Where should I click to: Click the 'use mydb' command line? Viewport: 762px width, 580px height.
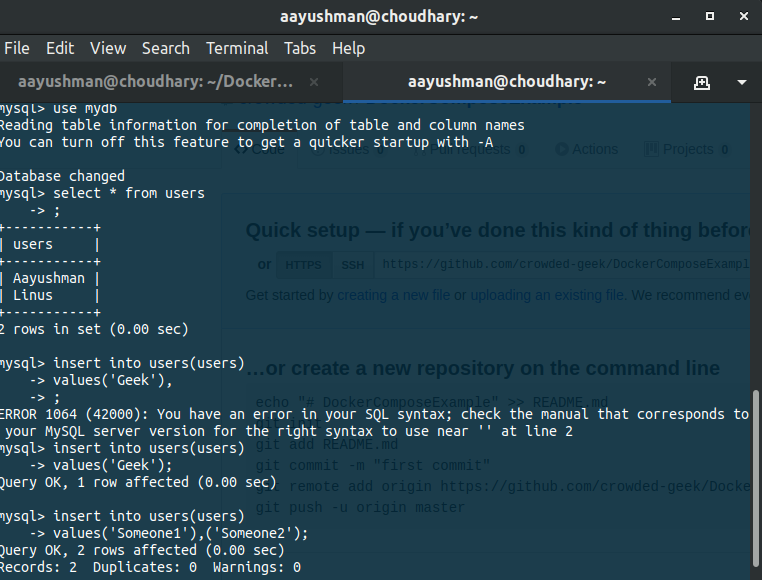(58, 108)
